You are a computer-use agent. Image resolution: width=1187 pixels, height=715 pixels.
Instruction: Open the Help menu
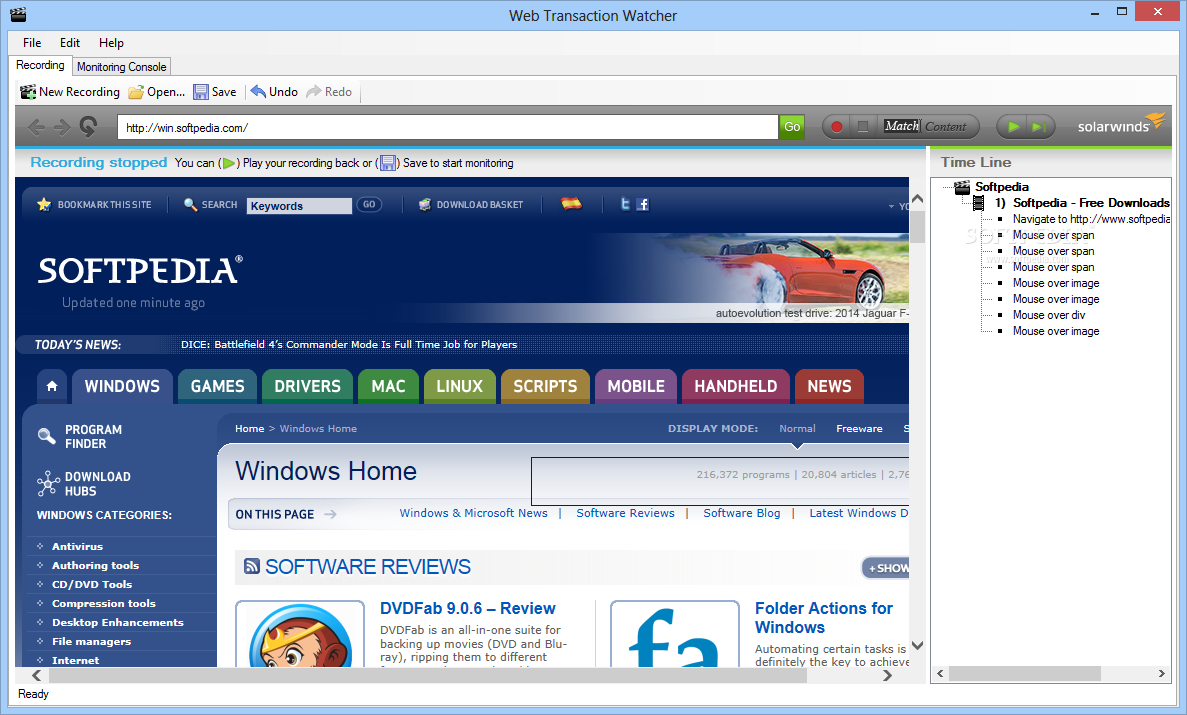click(111, 42)
